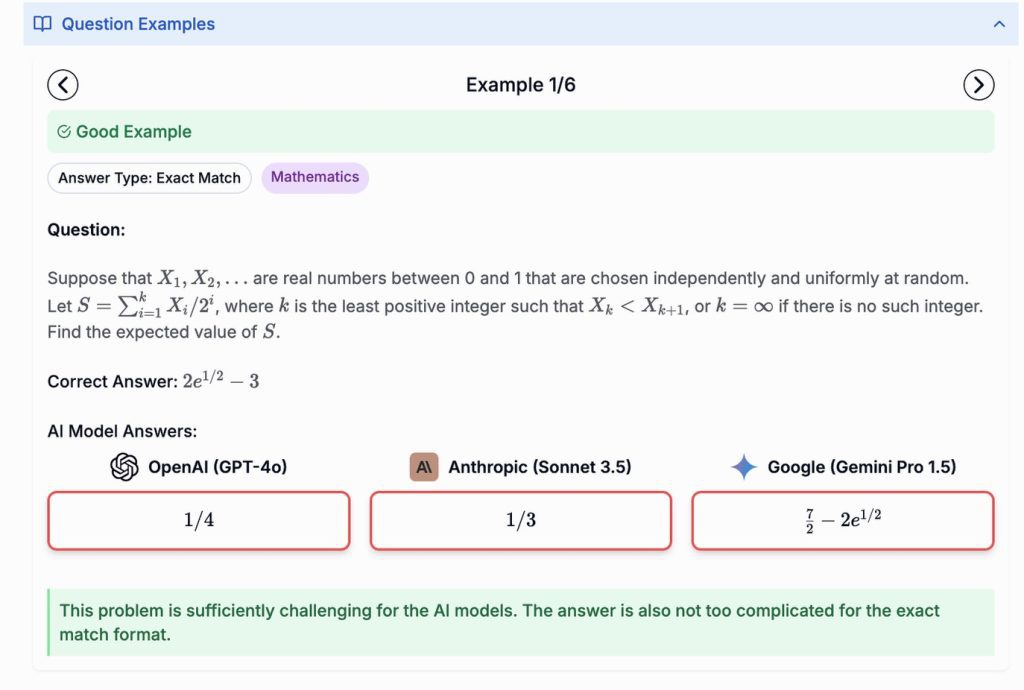Click the Anthropic logo icon
1024x690 pixels.
point(424,467)
